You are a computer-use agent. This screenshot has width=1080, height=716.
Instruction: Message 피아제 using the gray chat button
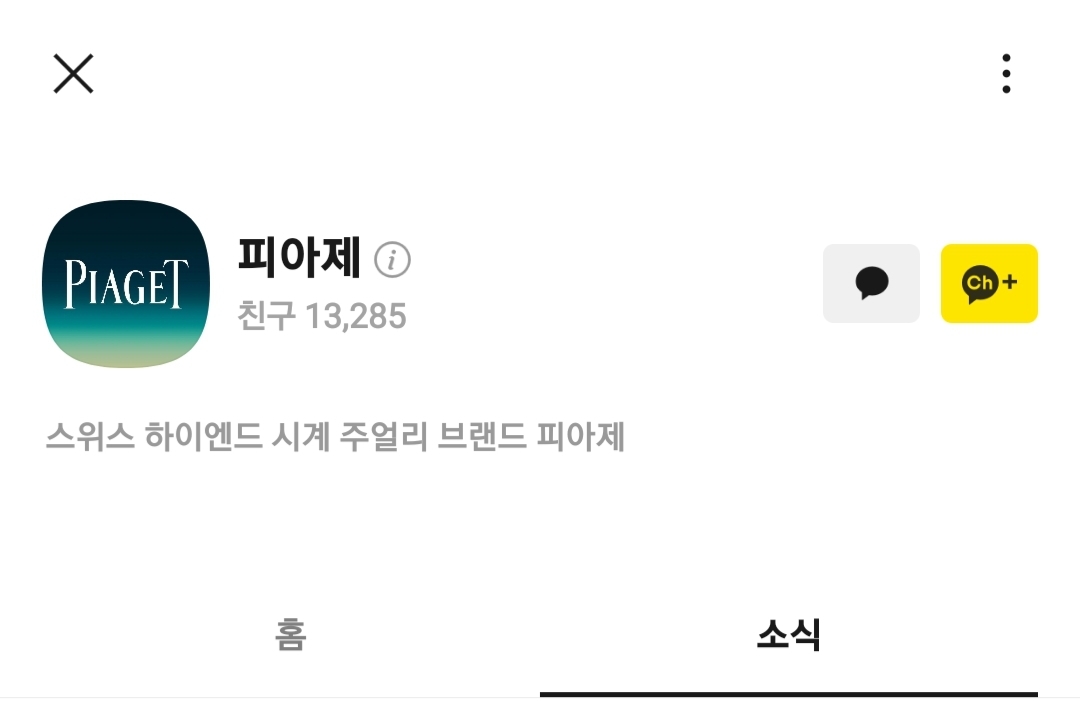pyautogui.click(x=871, y=283)
